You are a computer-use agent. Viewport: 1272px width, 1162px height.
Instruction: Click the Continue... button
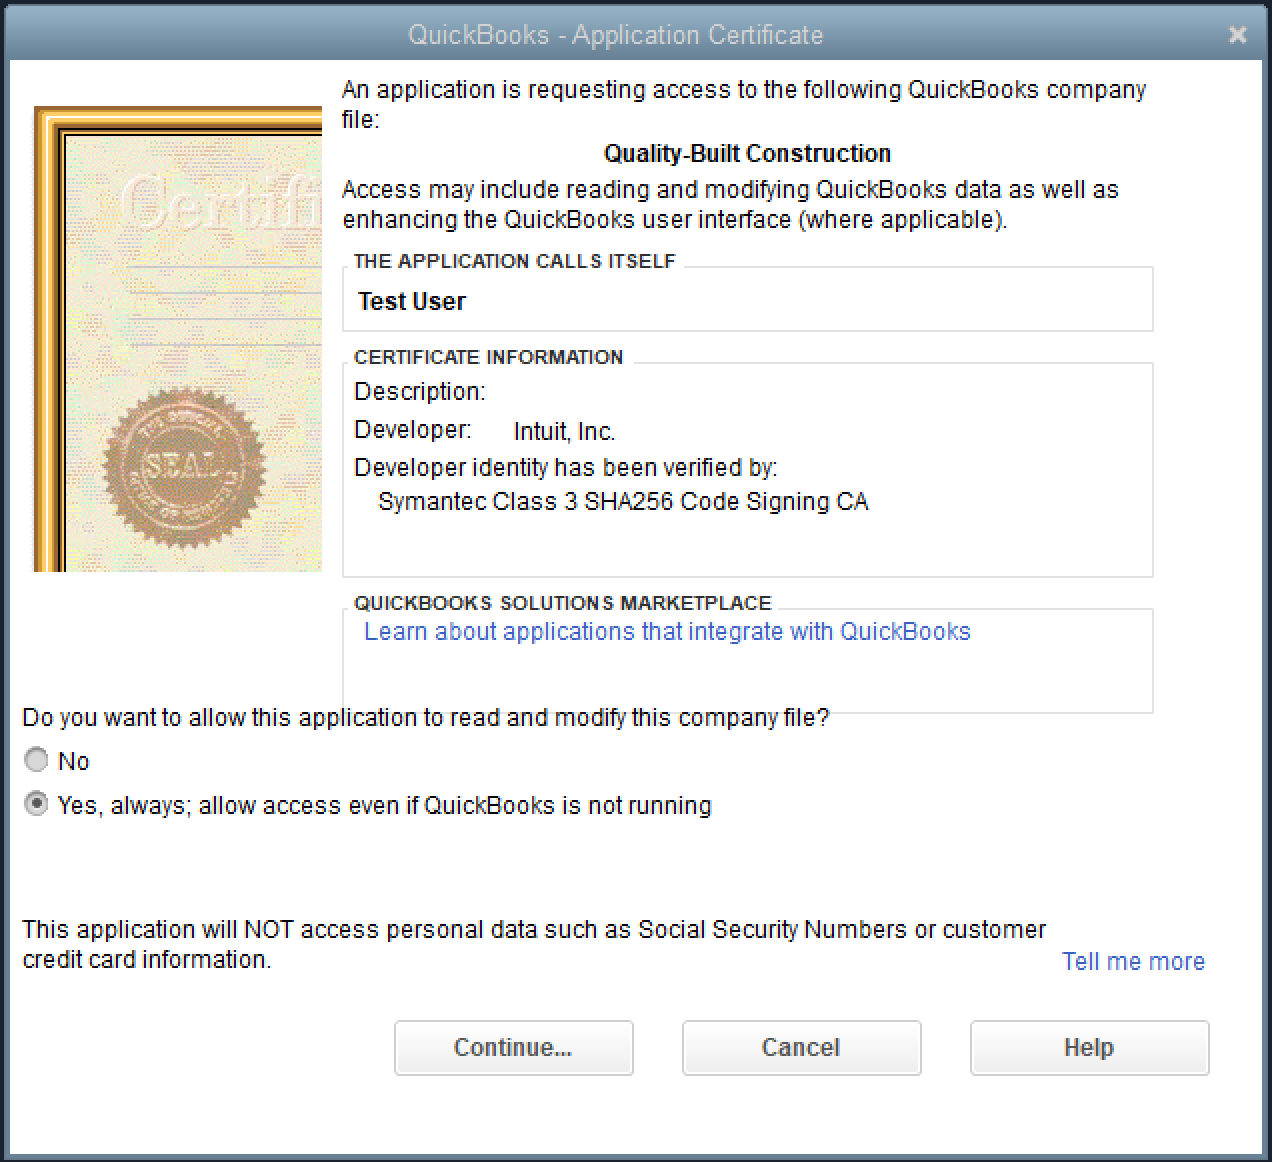513,1047
